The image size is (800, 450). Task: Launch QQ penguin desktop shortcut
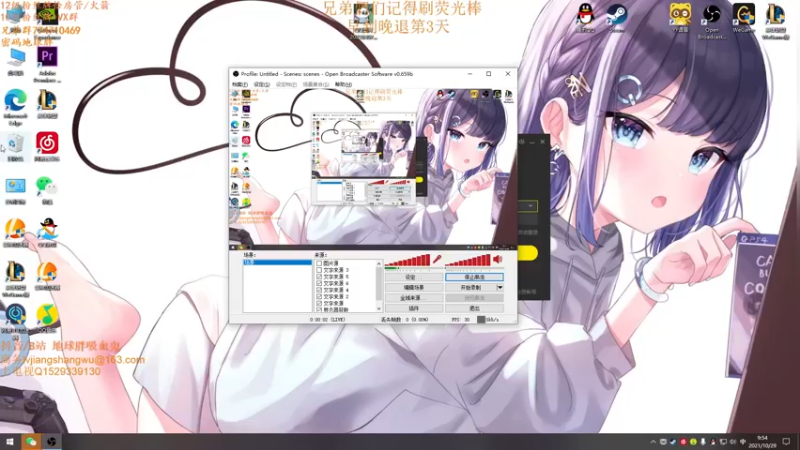coord(585,18)
